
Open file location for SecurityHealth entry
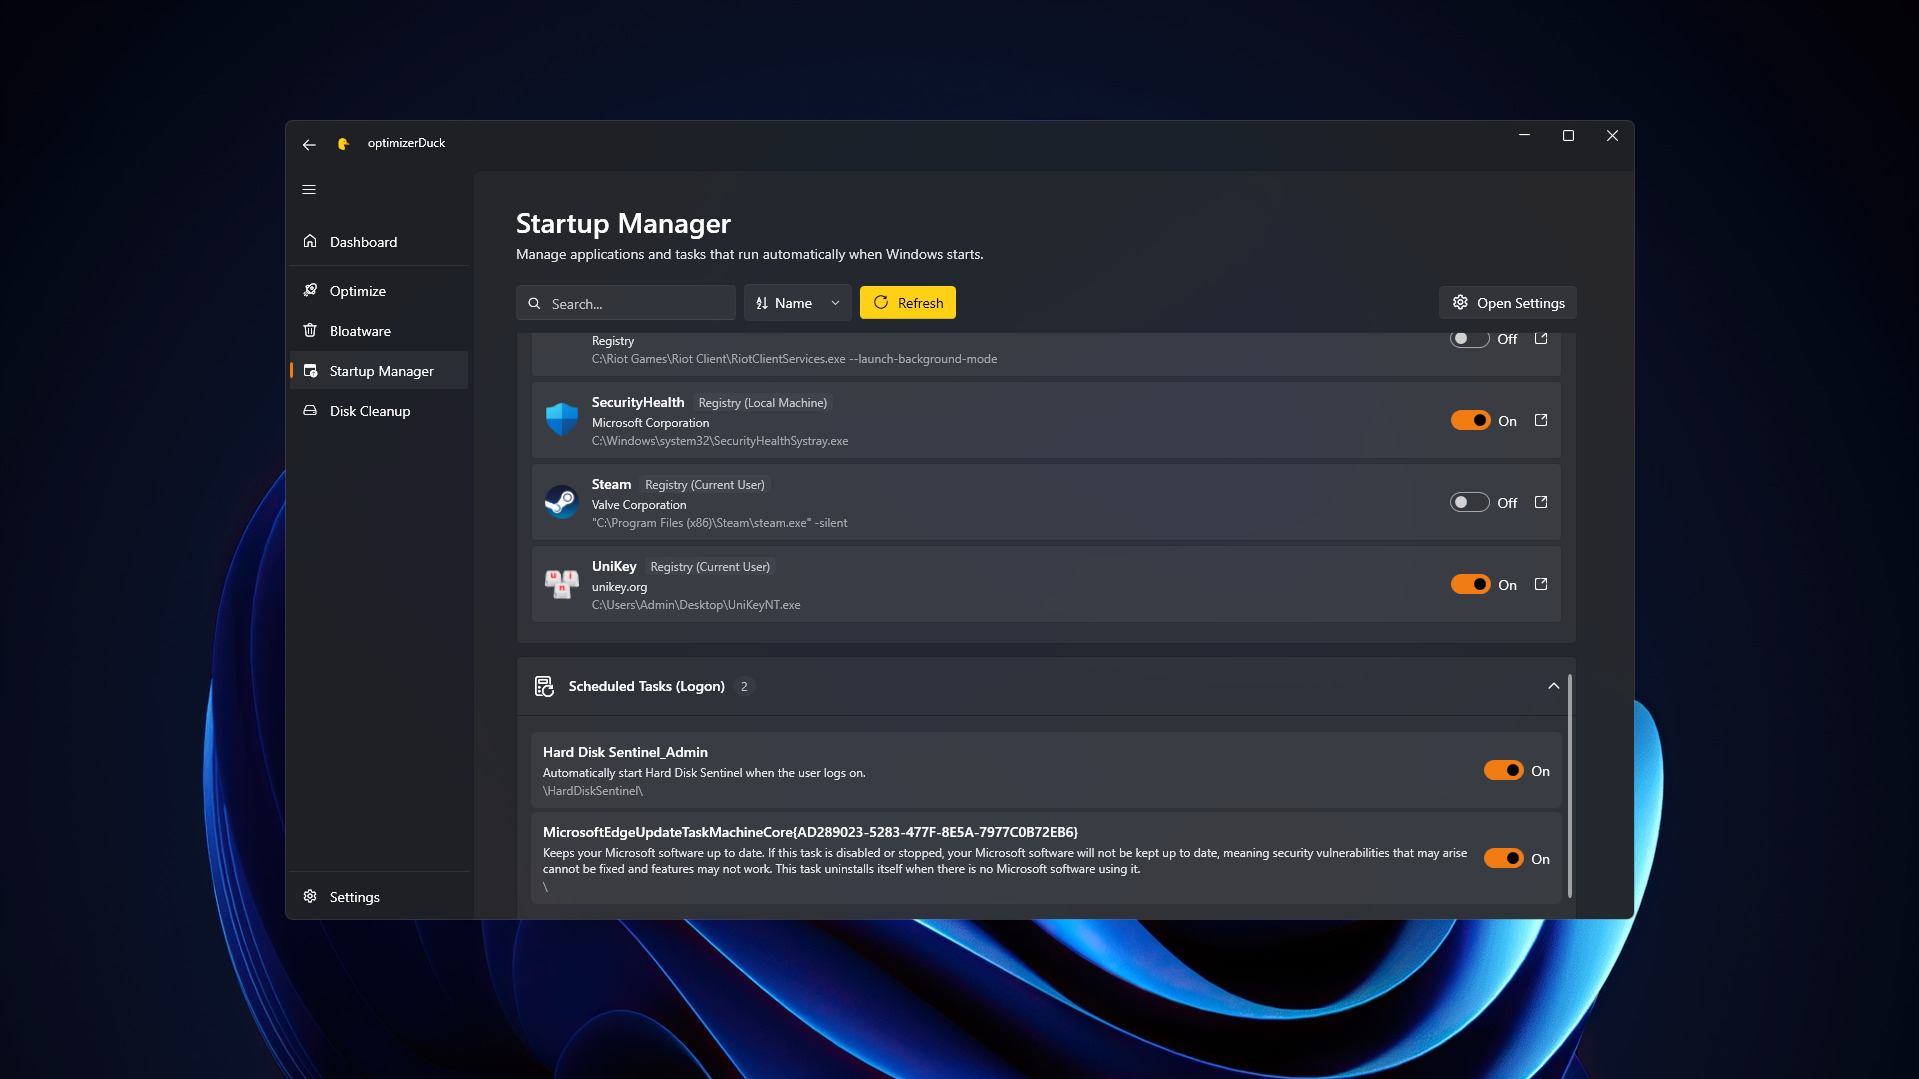point(1540,421)
